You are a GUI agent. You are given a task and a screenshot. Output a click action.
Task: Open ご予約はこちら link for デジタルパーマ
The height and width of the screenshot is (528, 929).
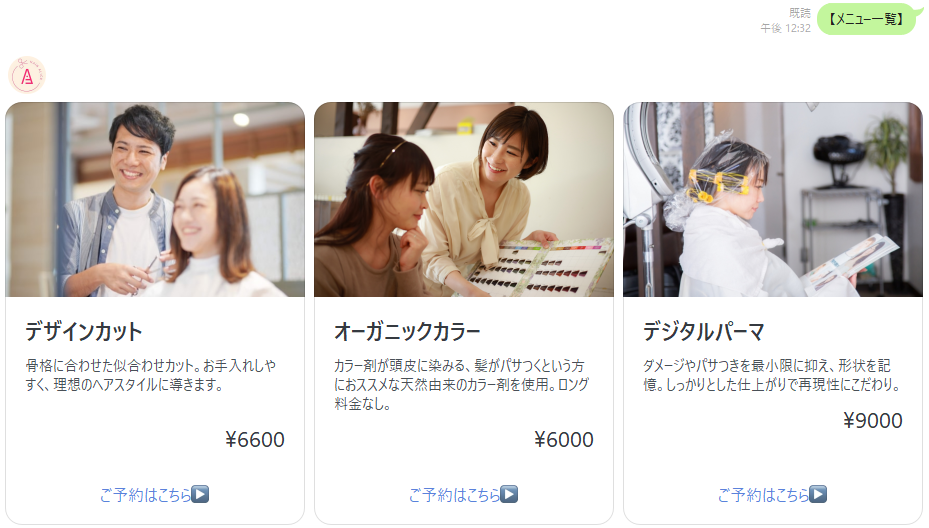tap(772, 494)
